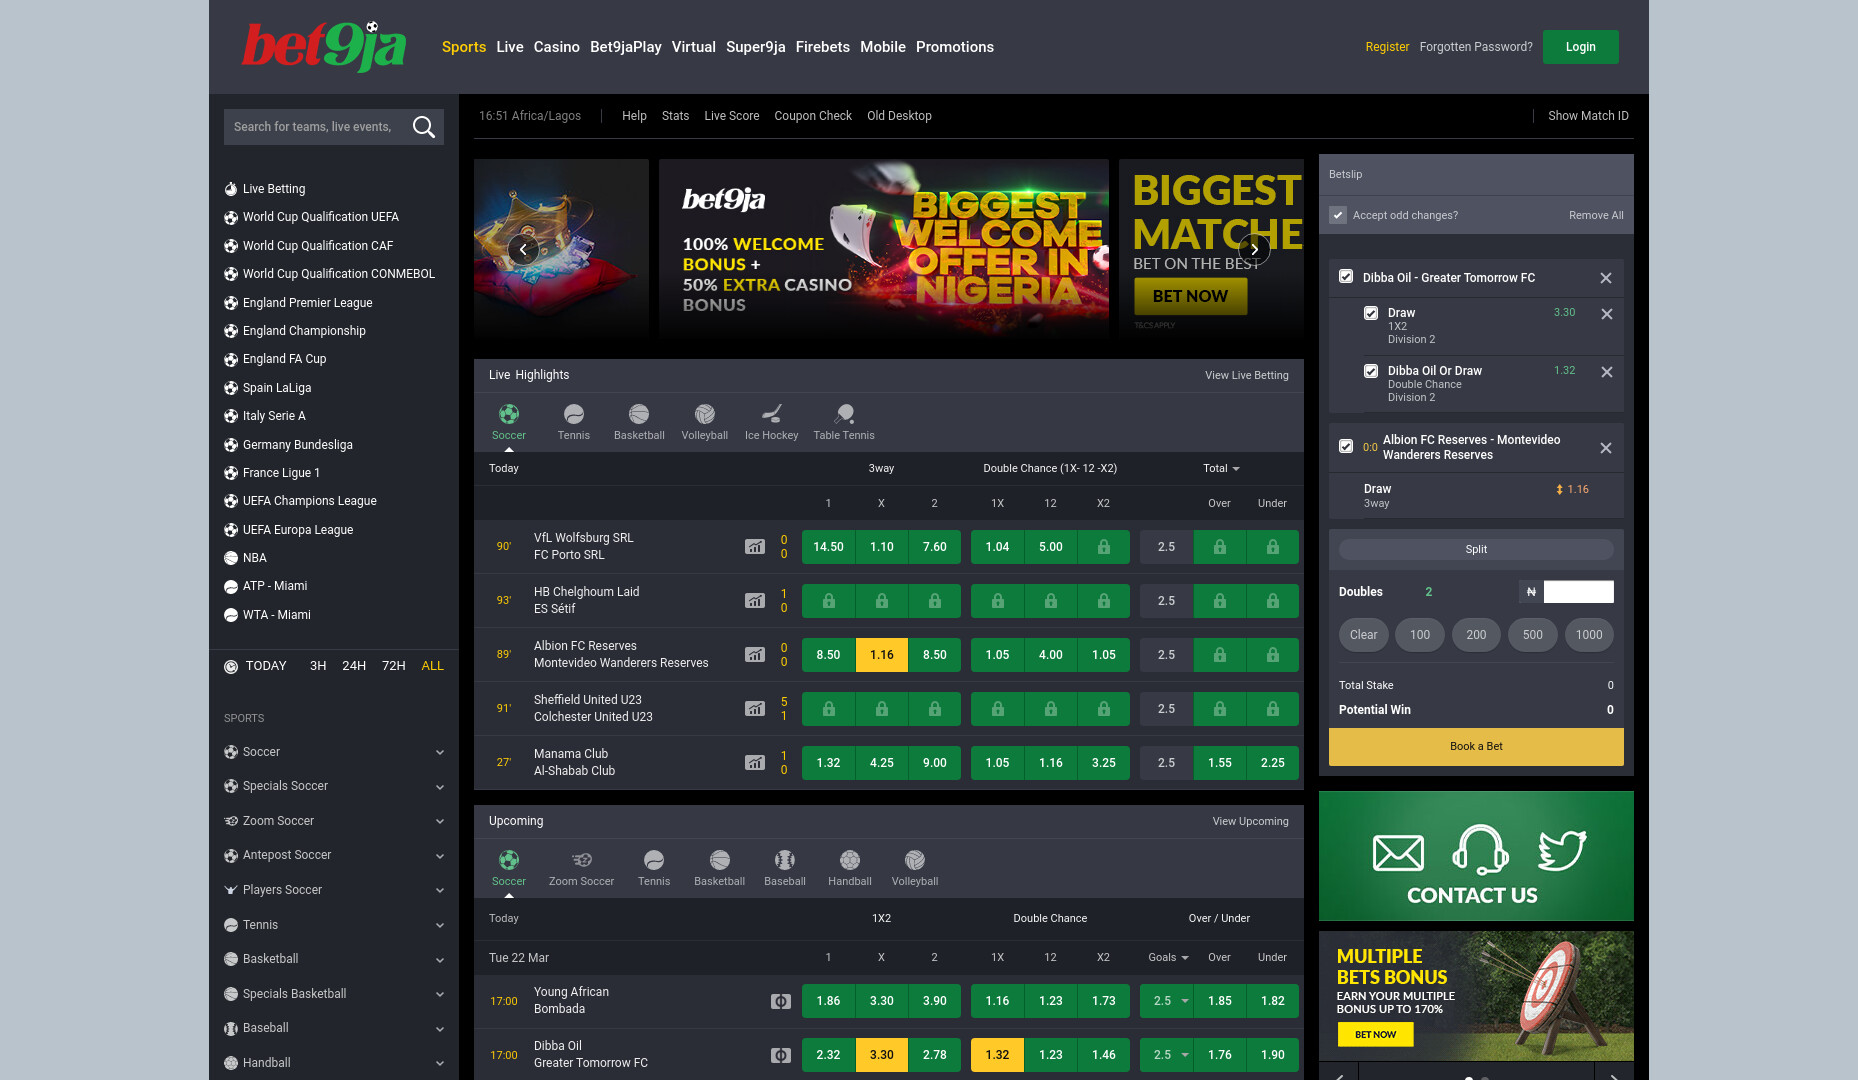
Task: Select ALL time filter
Action: click(432, 666)
